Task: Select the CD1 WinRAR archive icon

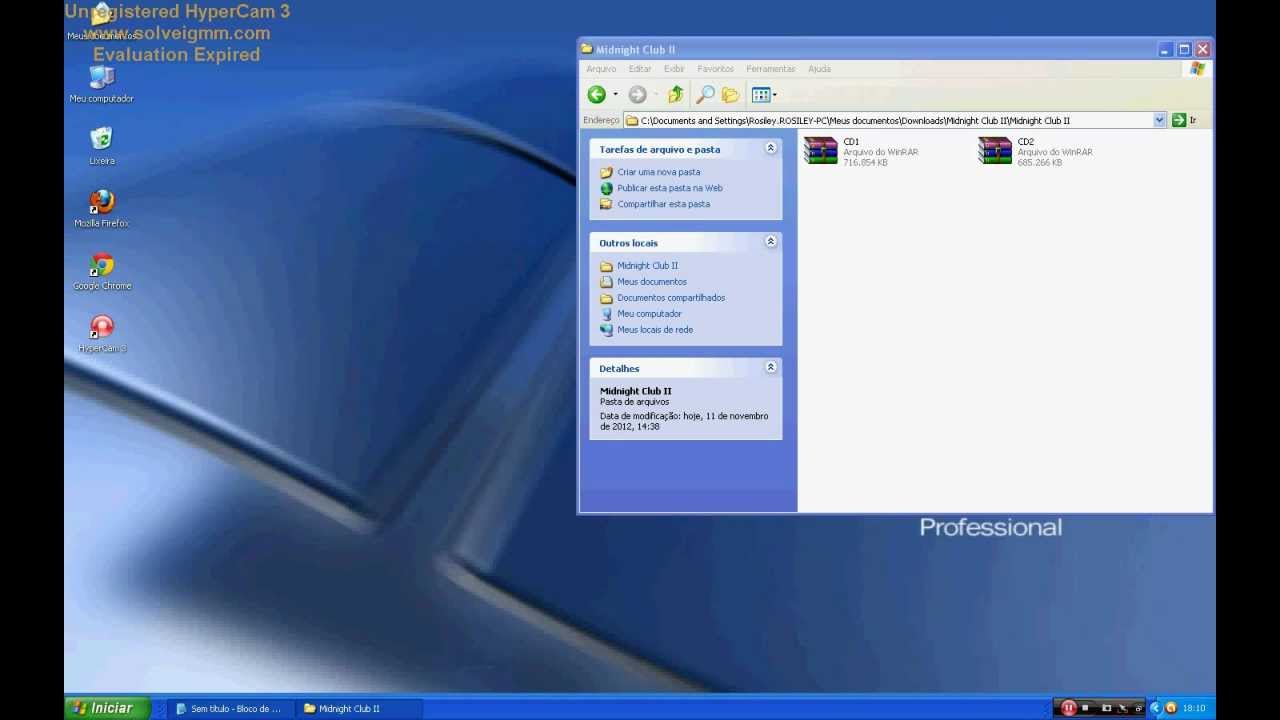Action: [x=821, y=151]
